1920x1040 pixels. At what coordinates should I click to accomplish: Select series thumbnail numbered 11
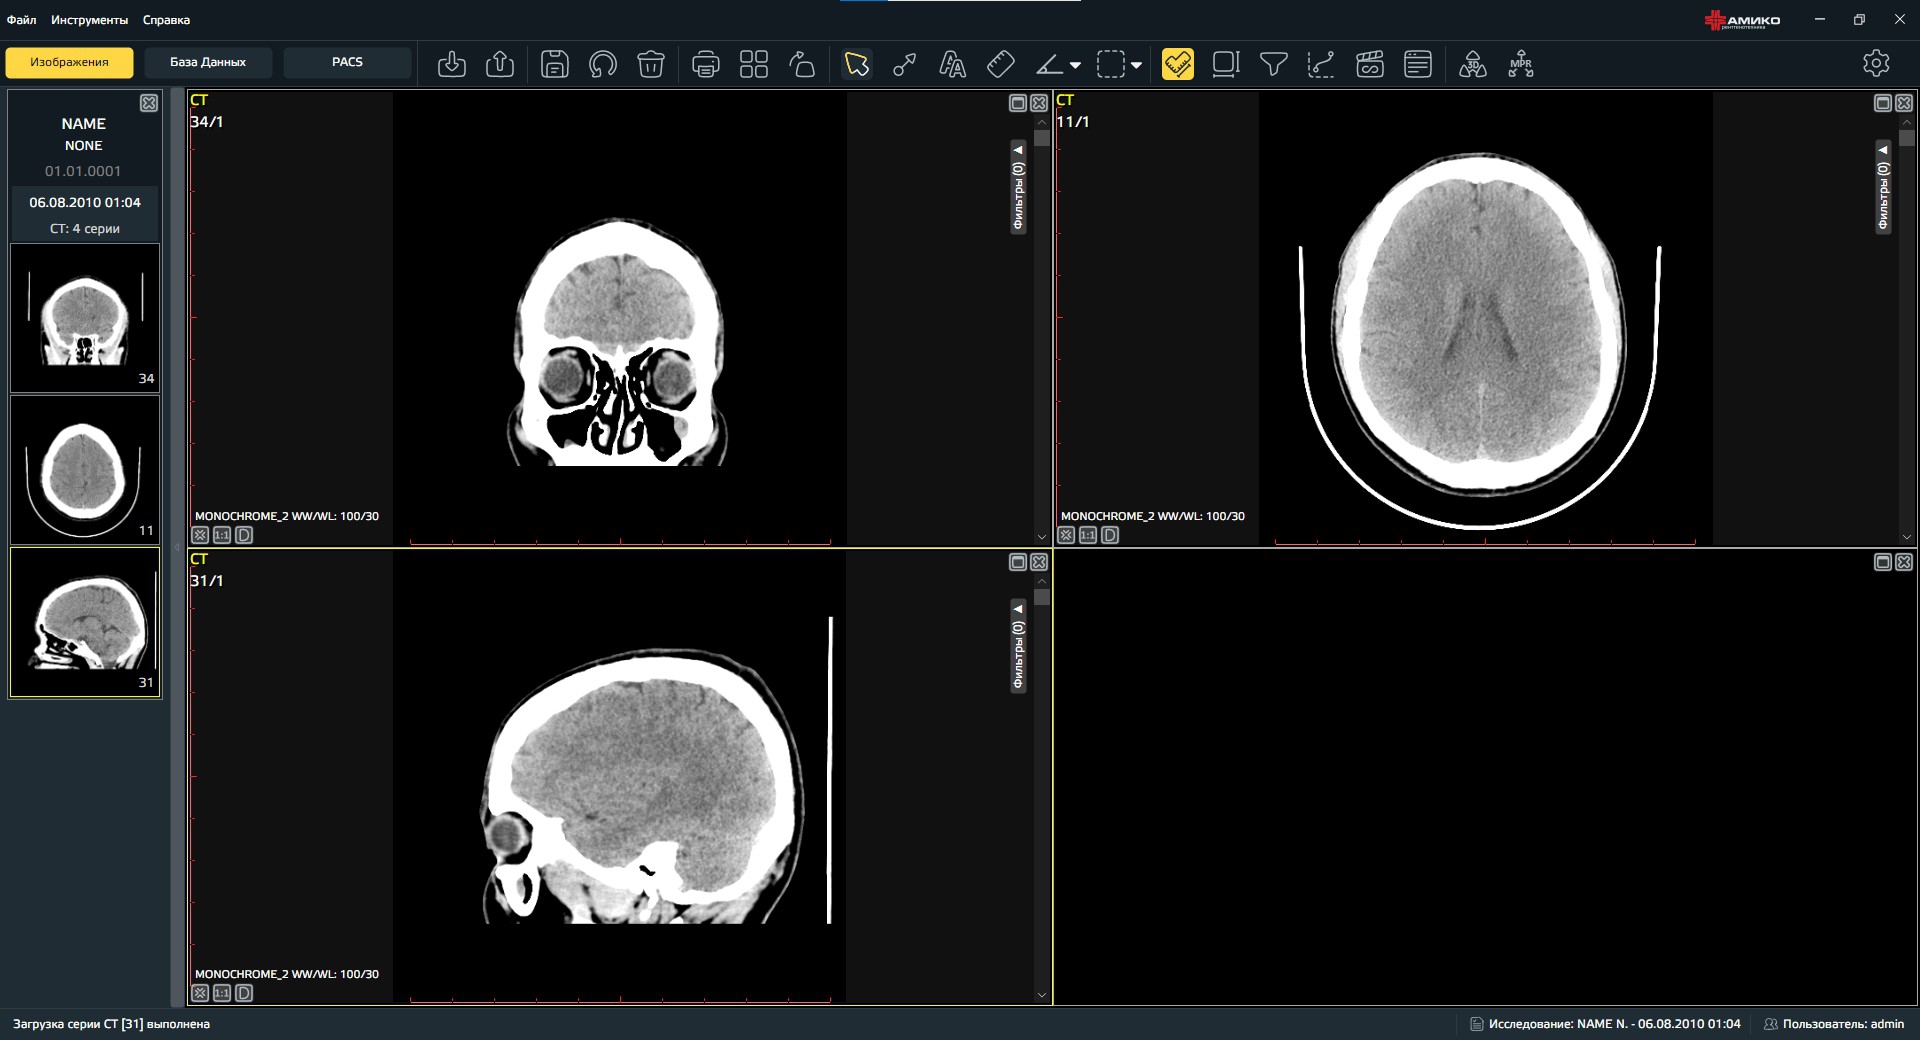(x=85, y=469)
